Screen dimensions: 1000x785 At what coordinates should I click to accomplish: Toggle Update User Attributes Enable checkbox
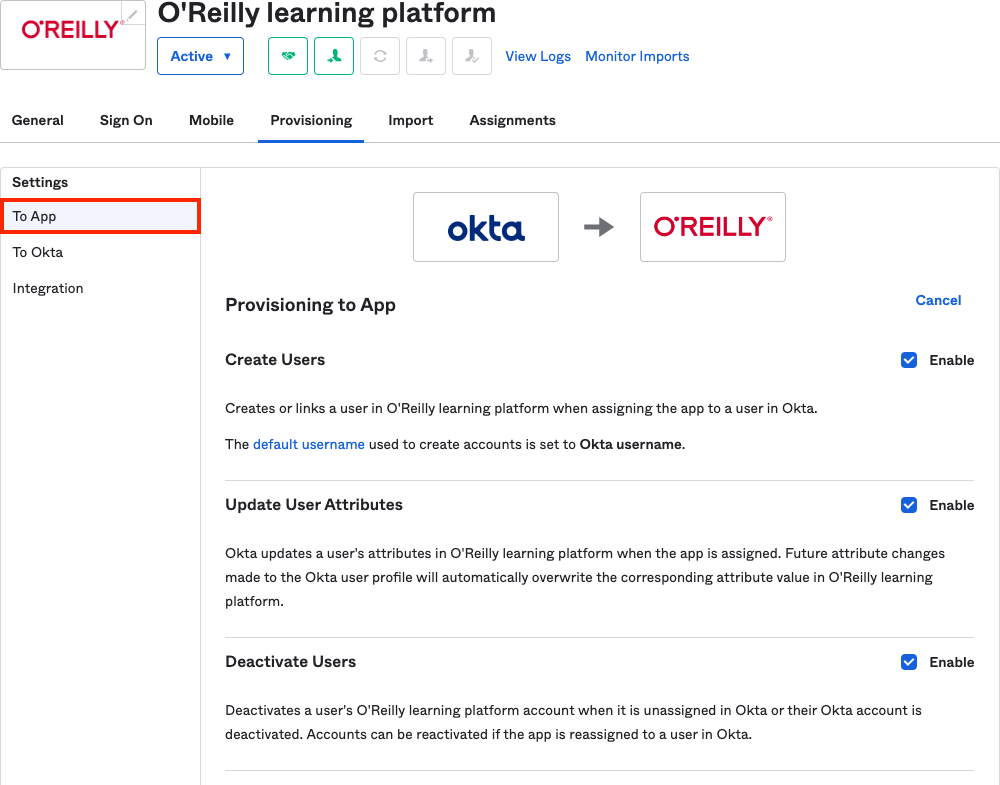[x=909, y=505]
